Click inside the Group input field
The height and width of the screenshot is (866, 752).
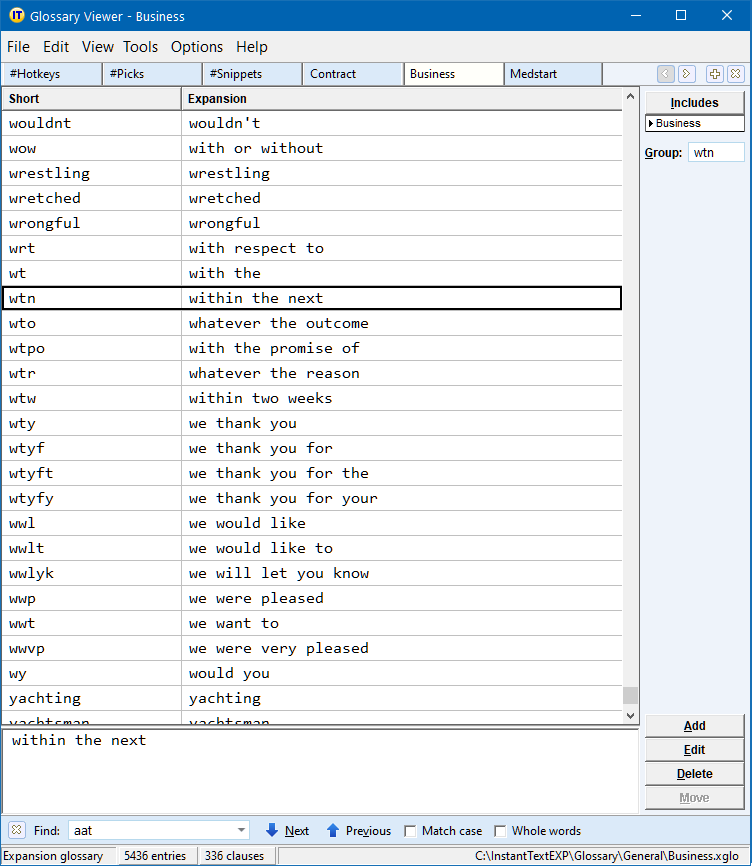716,150
